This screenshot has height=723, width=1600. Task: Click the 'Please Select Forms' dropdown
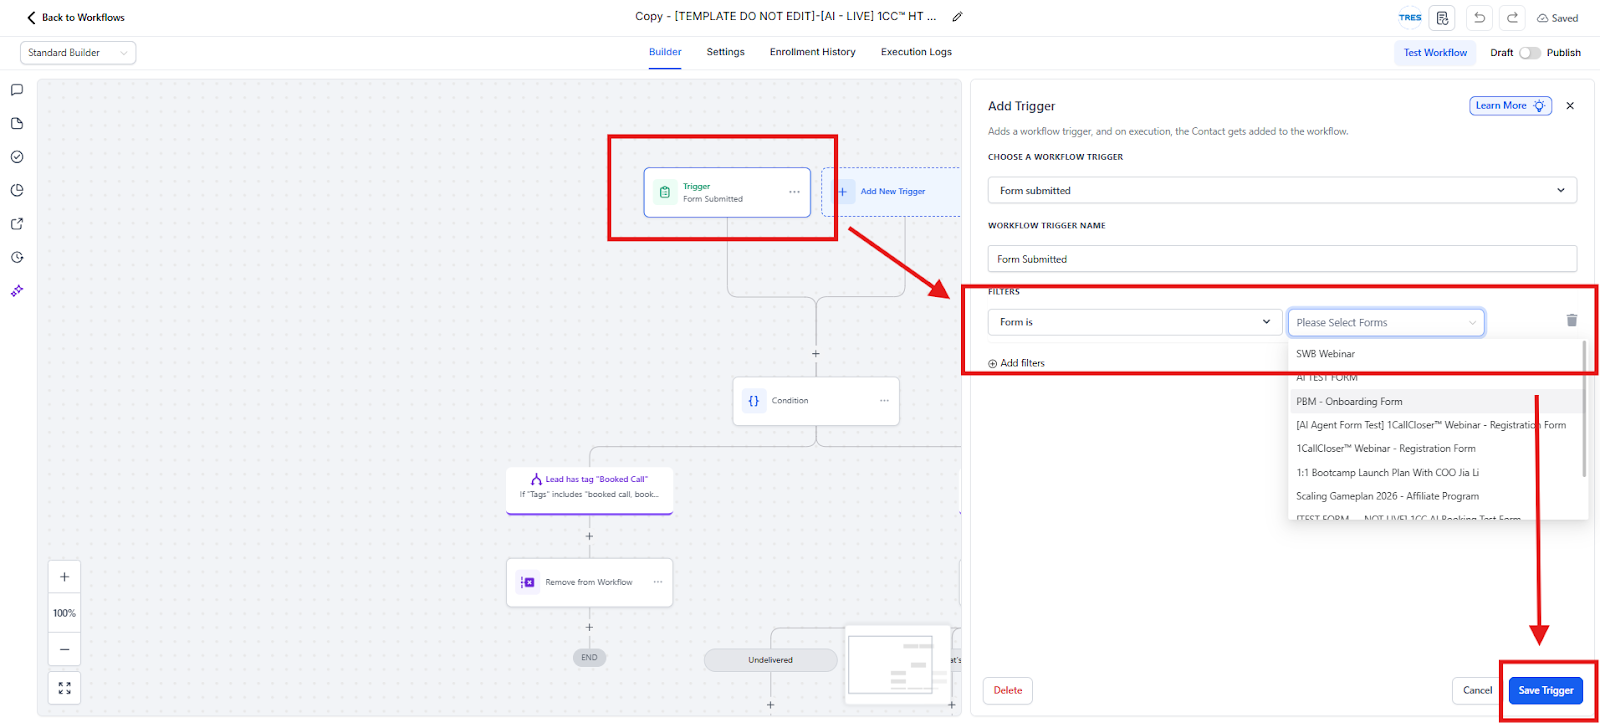[1386, 322]
